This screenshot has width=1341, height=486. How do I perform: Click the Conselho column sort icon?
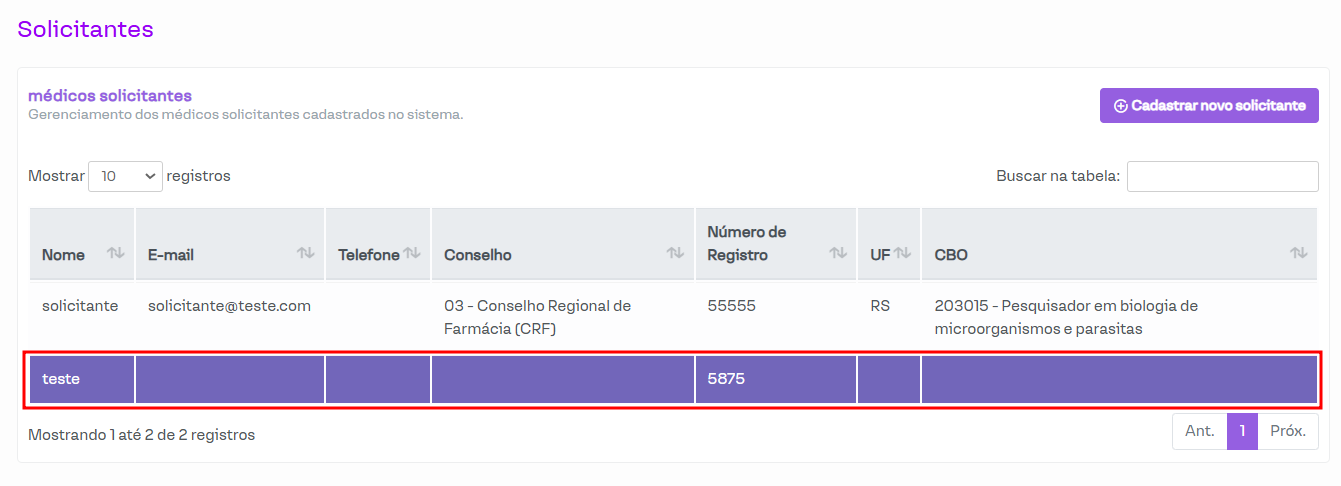coord(676,254)
